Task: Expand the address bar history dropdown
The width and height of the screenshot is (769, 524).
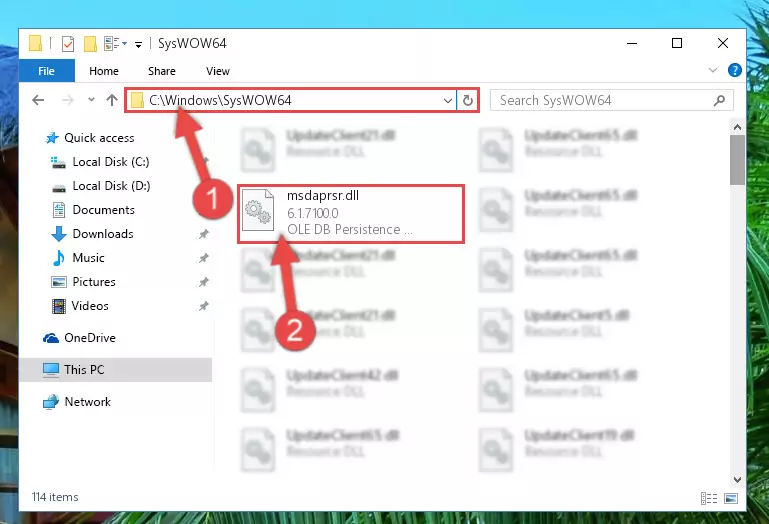Action: pos(447,101)
